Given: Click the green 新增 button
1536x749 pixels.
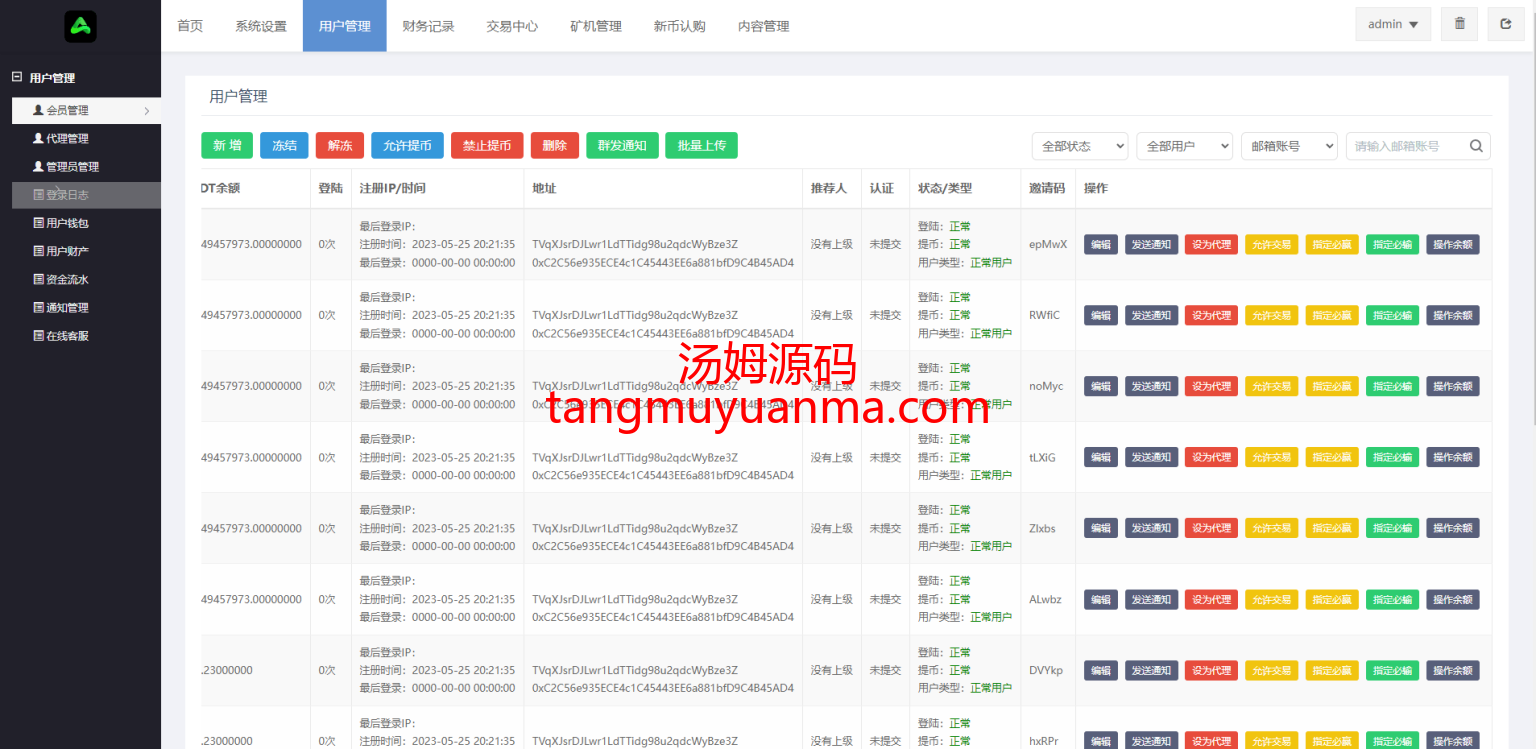Looking at the screenshot, I should pyautogui.click(x=227, y=146).
